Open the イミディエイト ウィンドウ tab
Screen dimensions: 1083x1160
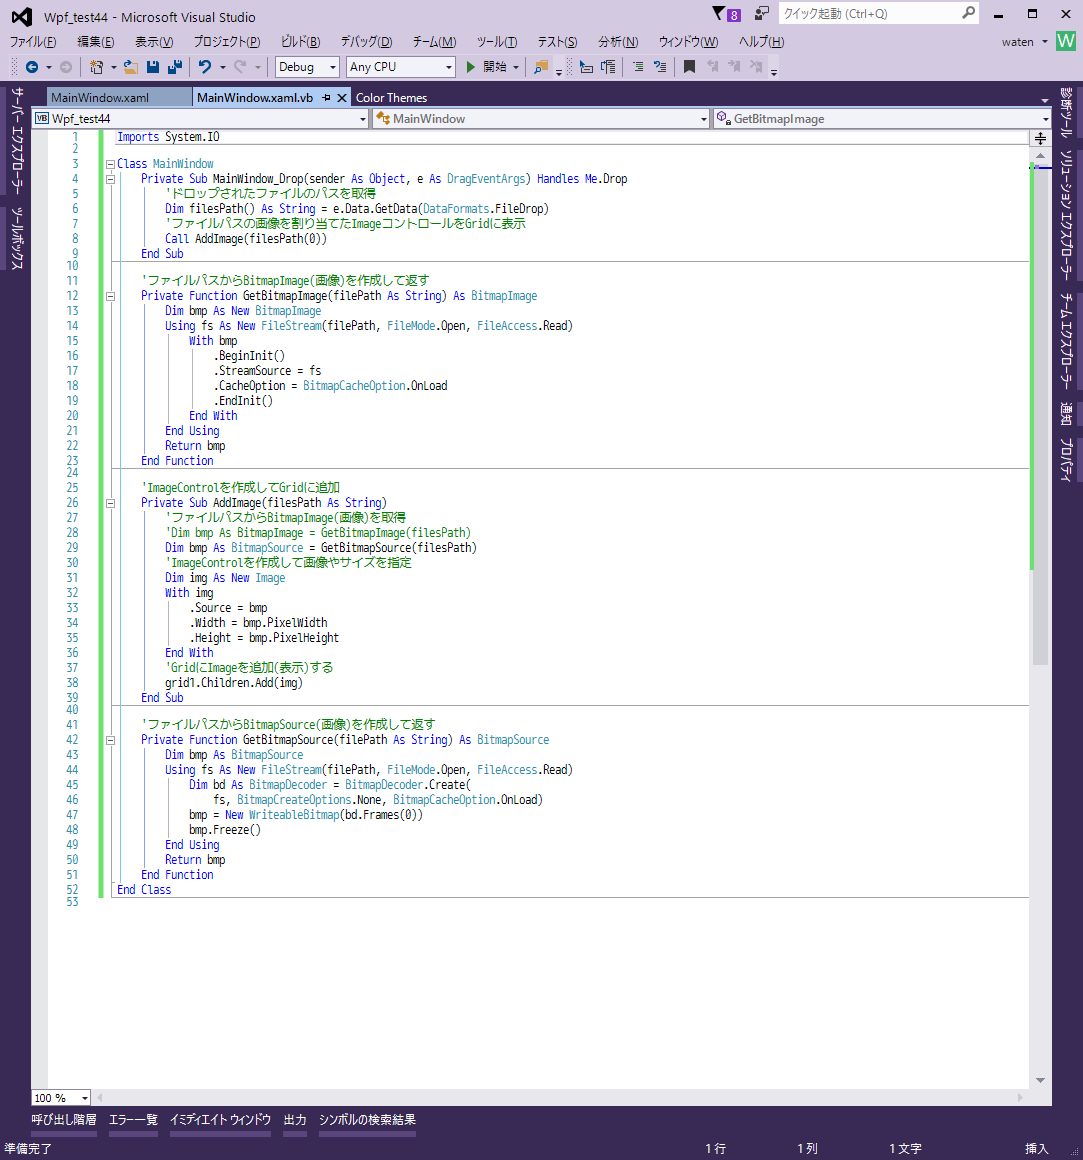point(220,1120)
